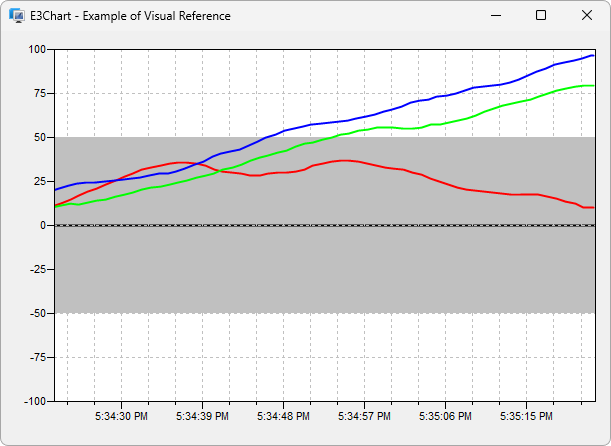Click the -50 label on the vertical axis
This screenshot has width=611, height=446.
(x=39, y=314)
